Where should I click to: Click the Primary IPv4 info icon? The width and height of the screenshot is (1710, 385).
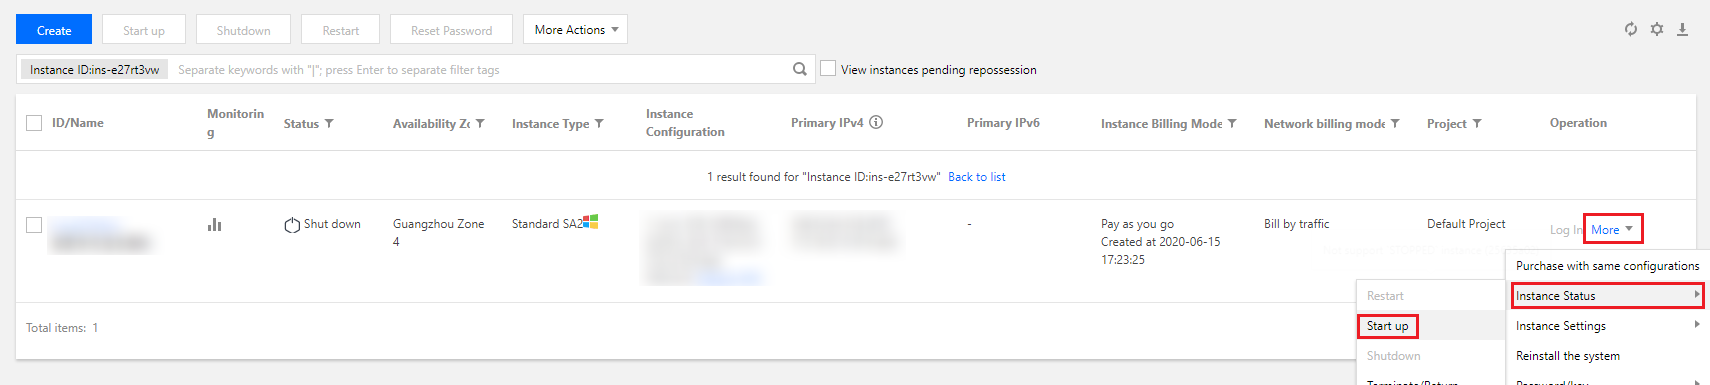point(876,123)
